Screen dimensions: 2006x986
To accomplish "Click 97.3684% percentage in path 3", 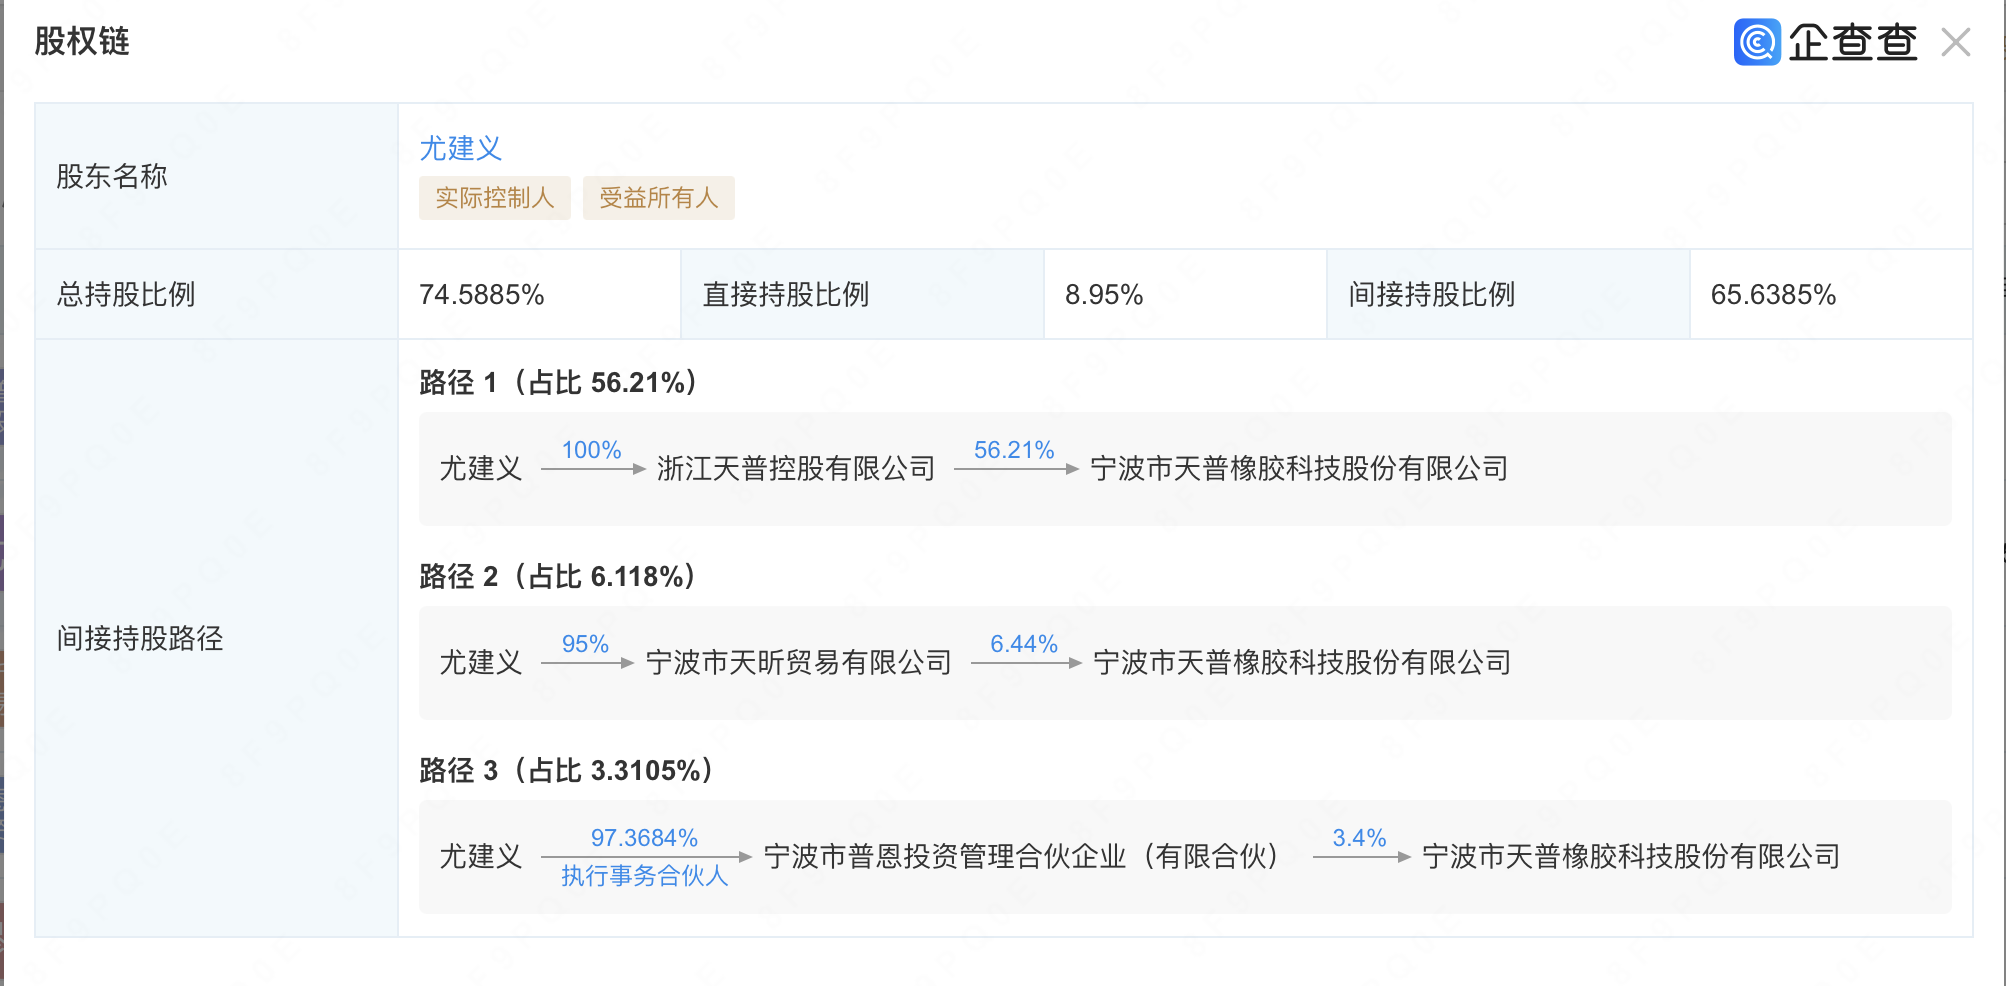I will [644, 838].
